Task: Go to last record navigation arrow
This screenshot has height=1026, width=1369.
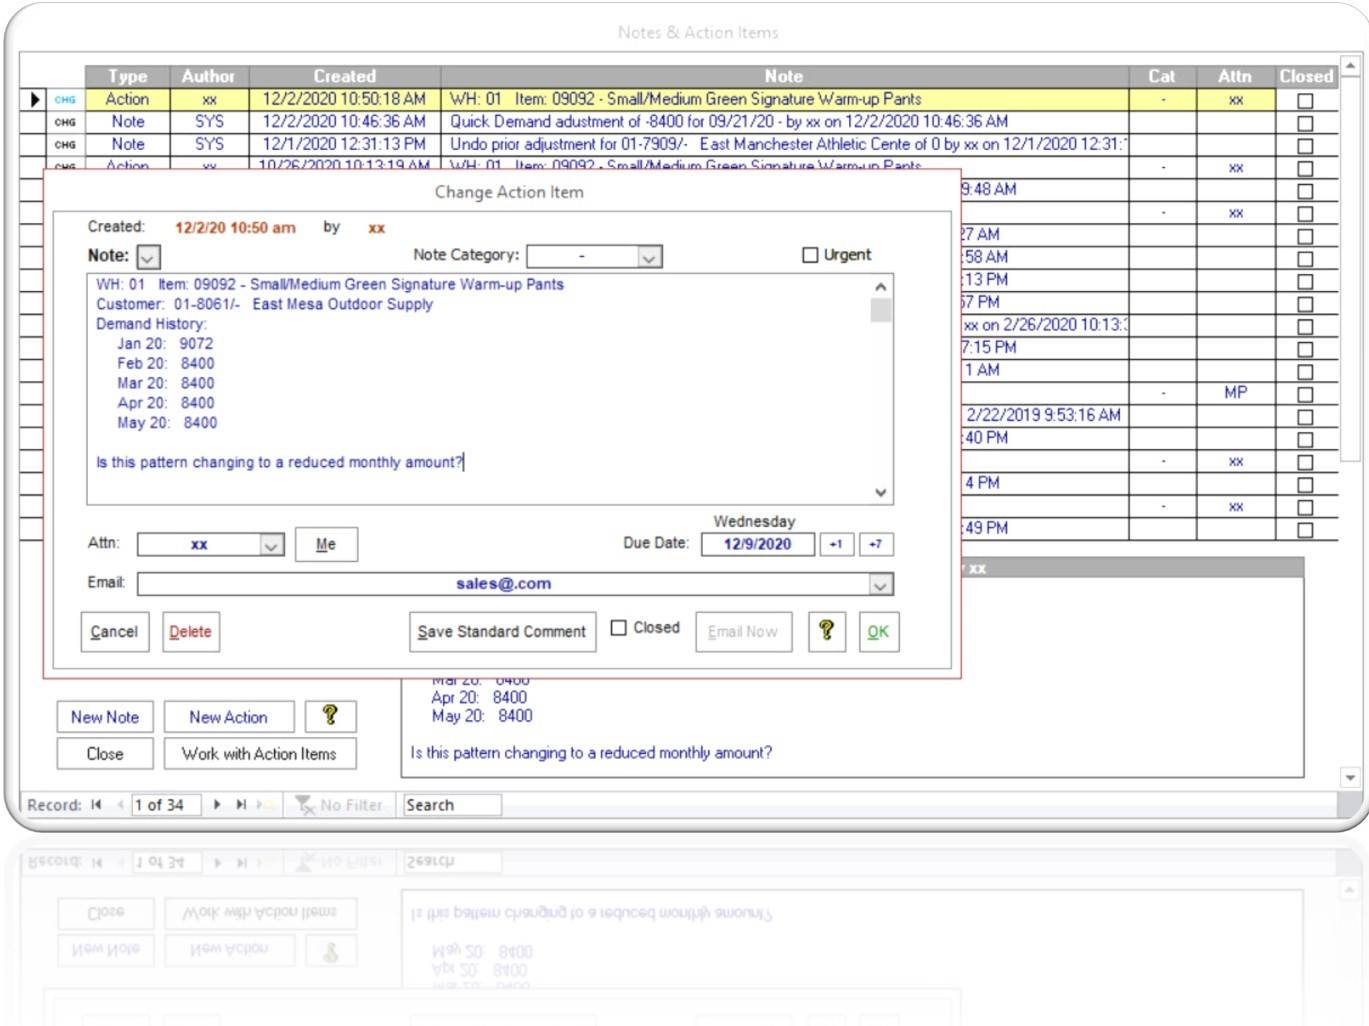Action: point(241,804)
